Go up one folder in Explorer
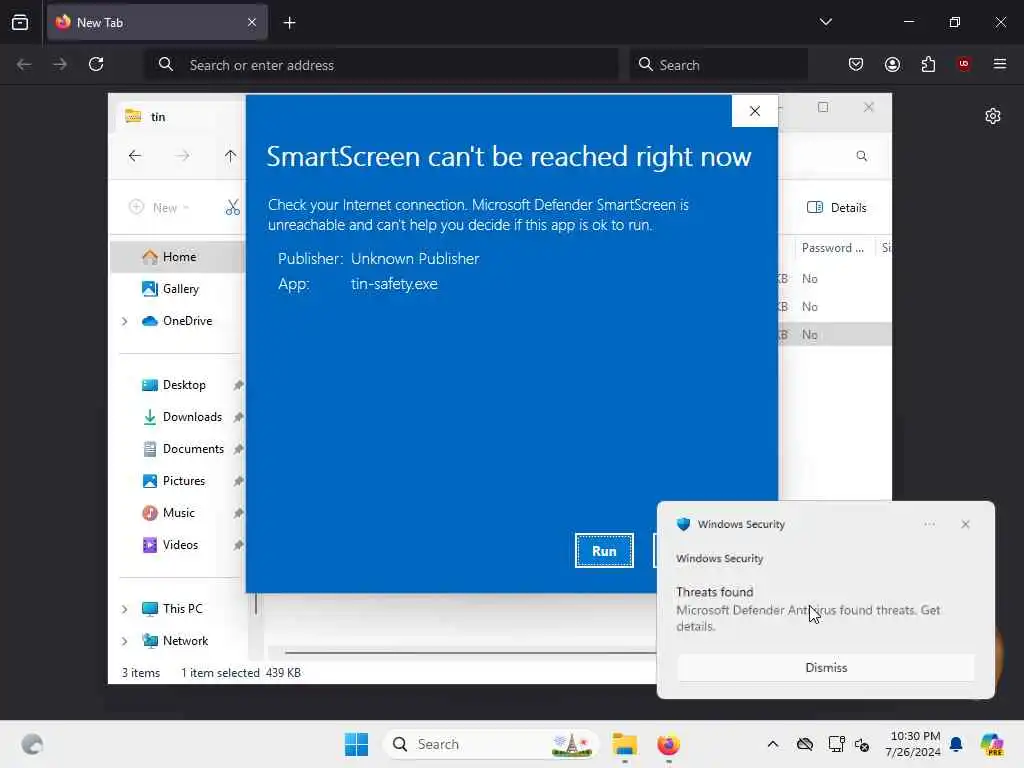The width and height of the screenshot is (1024, 768). tap(231, 156)
